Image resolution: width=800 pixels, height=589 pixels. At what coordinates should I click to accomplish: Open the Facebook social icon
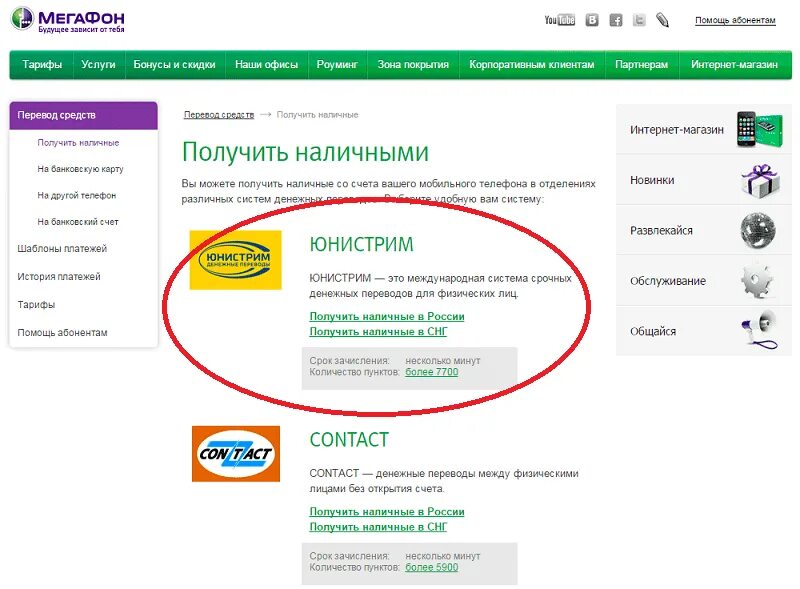coord(616,20)
